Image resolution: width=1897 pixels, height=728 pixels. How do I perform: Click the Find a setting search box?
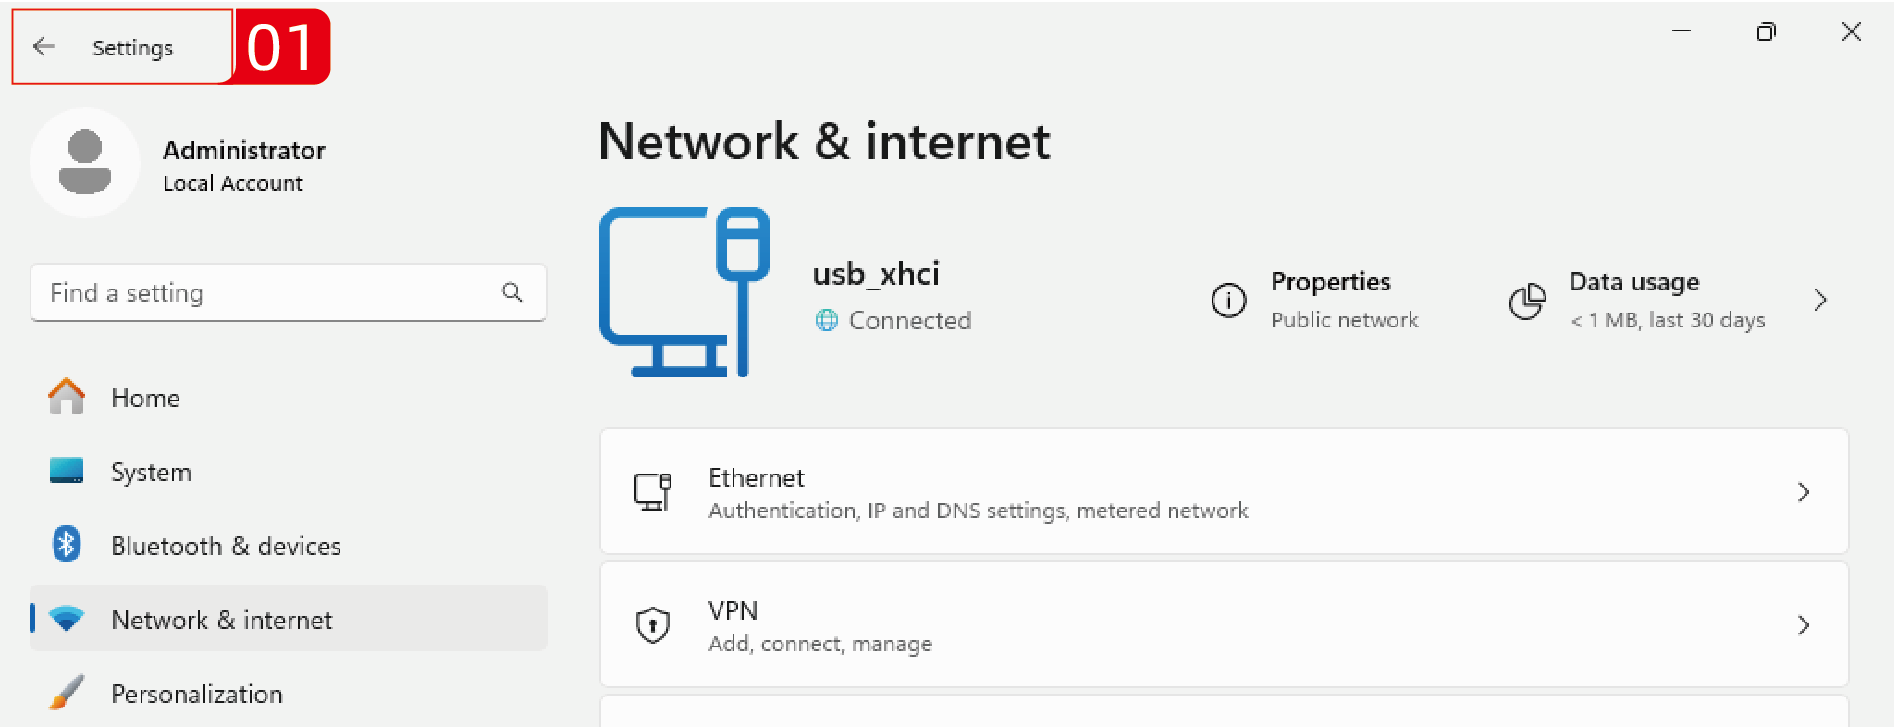point(270,293)
